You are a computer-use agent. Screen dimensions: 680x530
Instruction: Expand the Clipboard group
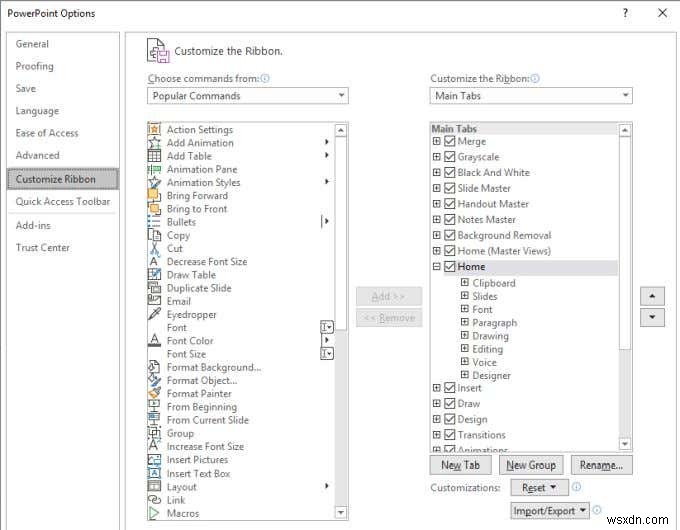[464, 282]
